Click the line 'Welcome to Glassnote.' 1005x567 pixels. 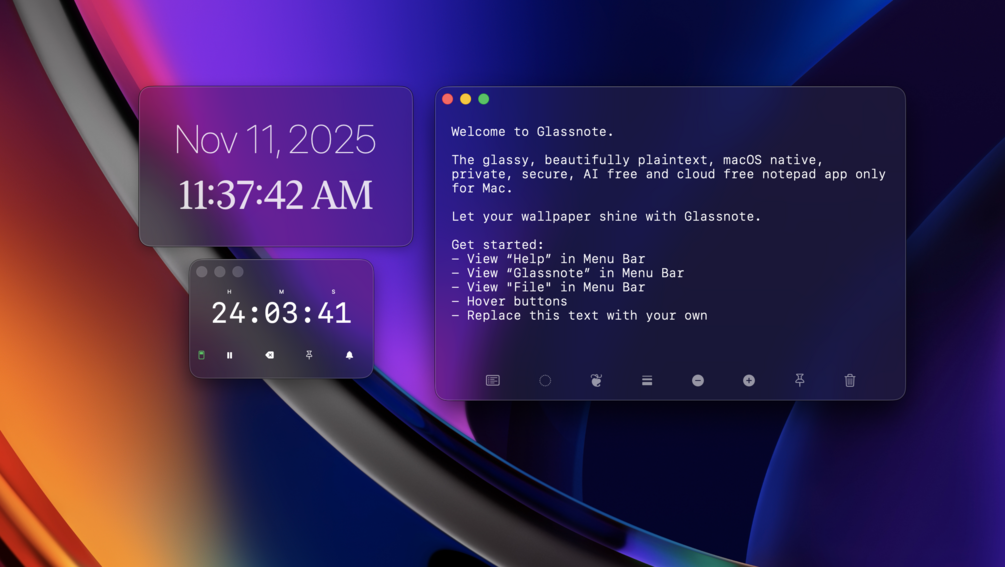(532, 131)
